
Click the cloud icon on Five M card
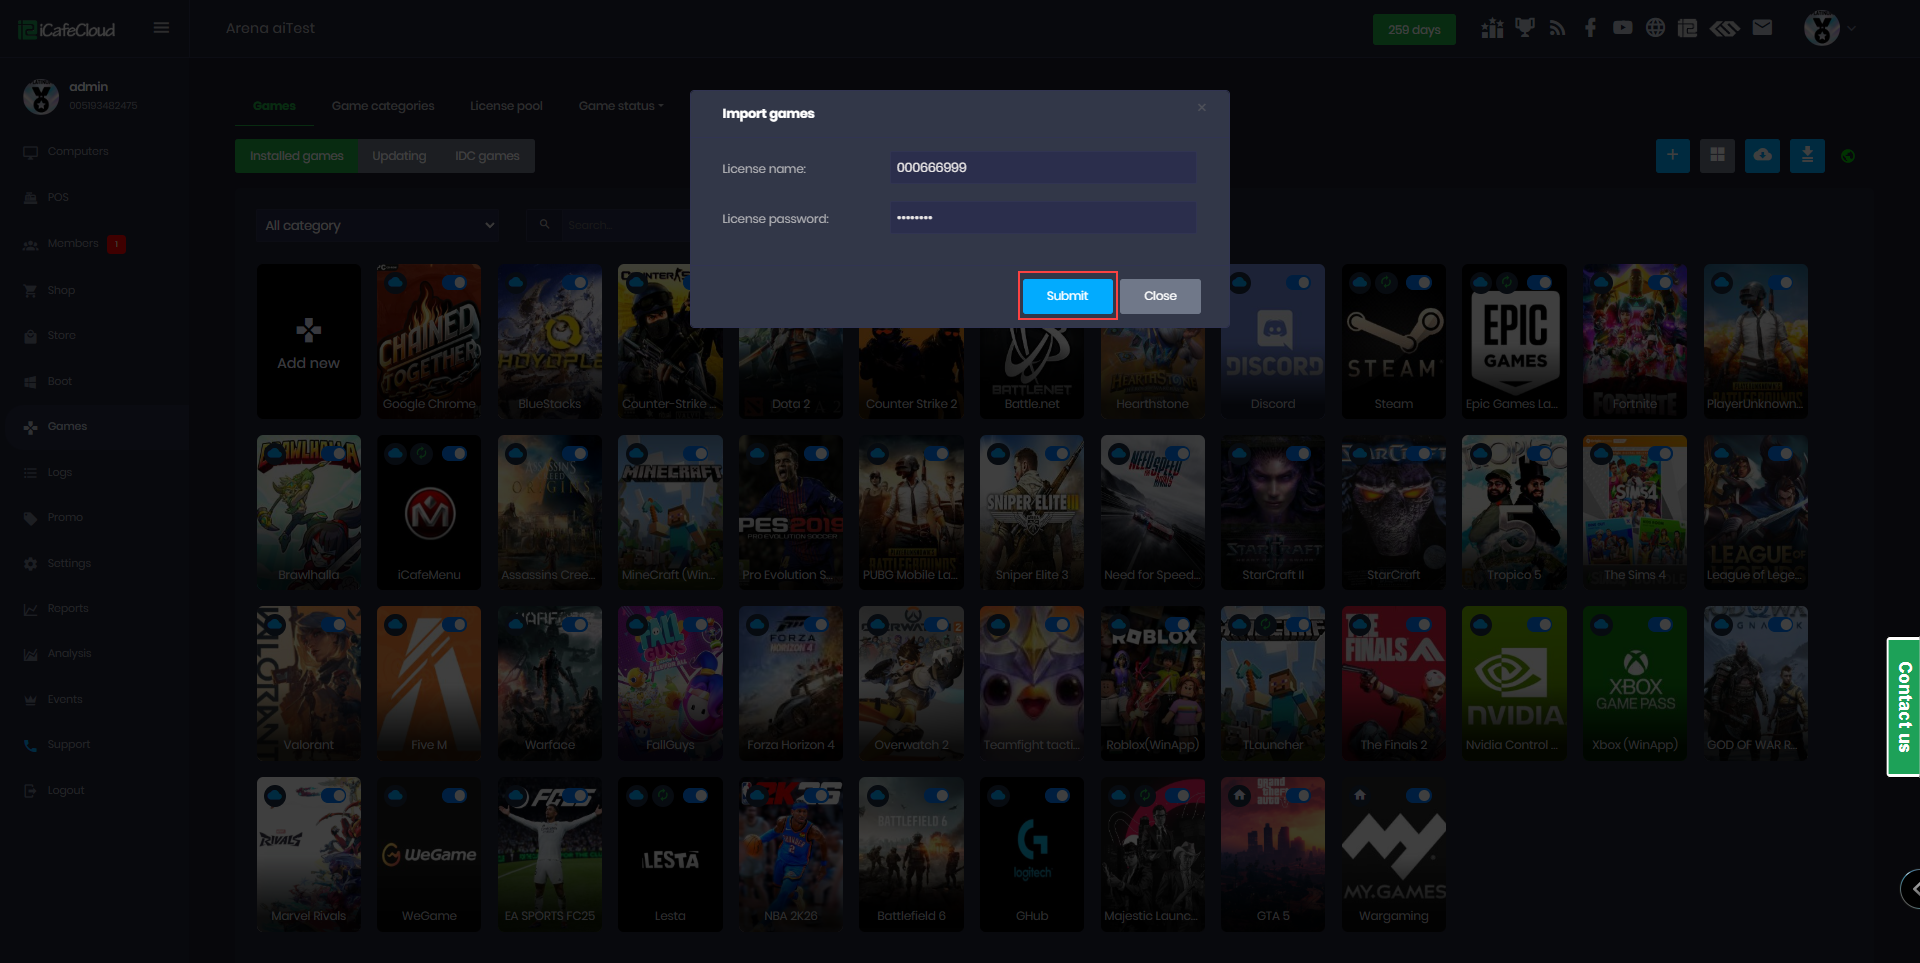click(x=396, y=625)
